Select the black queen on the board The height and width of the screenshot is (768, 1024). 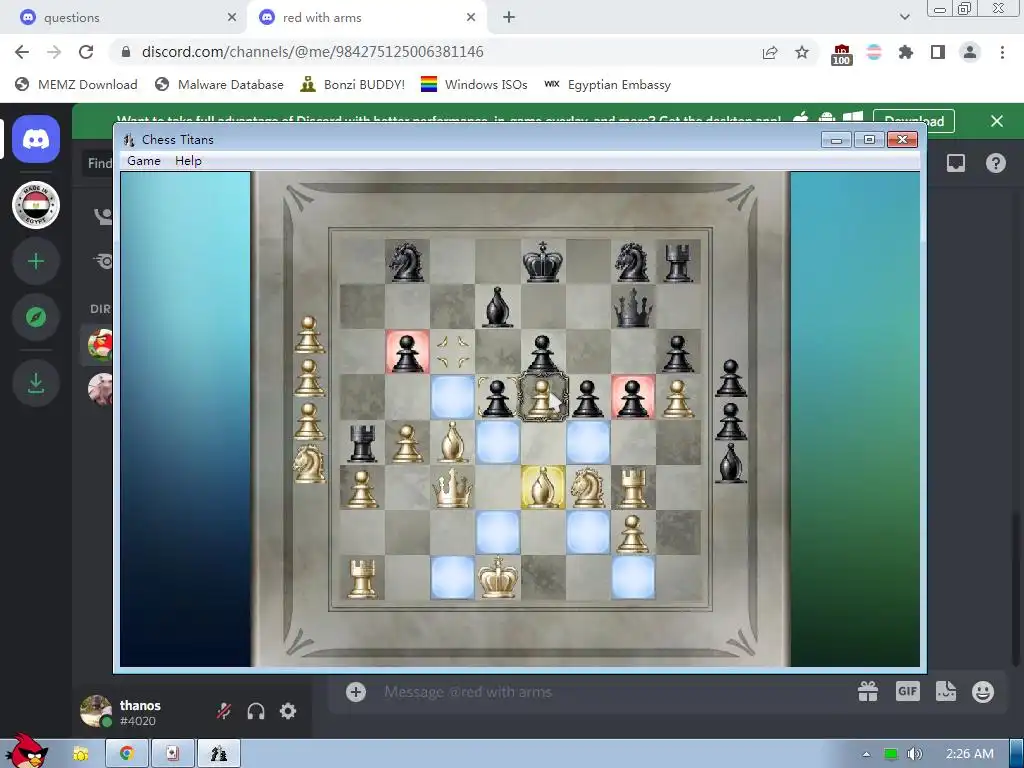[633, 307]
